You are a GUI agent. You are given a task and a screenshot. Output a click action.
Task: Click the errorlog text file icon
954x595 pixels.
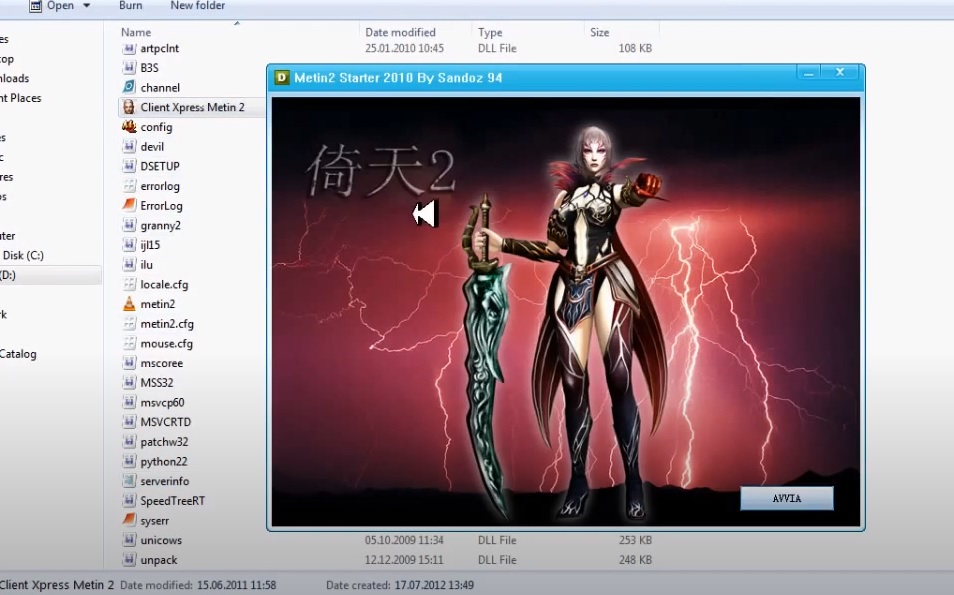coord(129,186)
